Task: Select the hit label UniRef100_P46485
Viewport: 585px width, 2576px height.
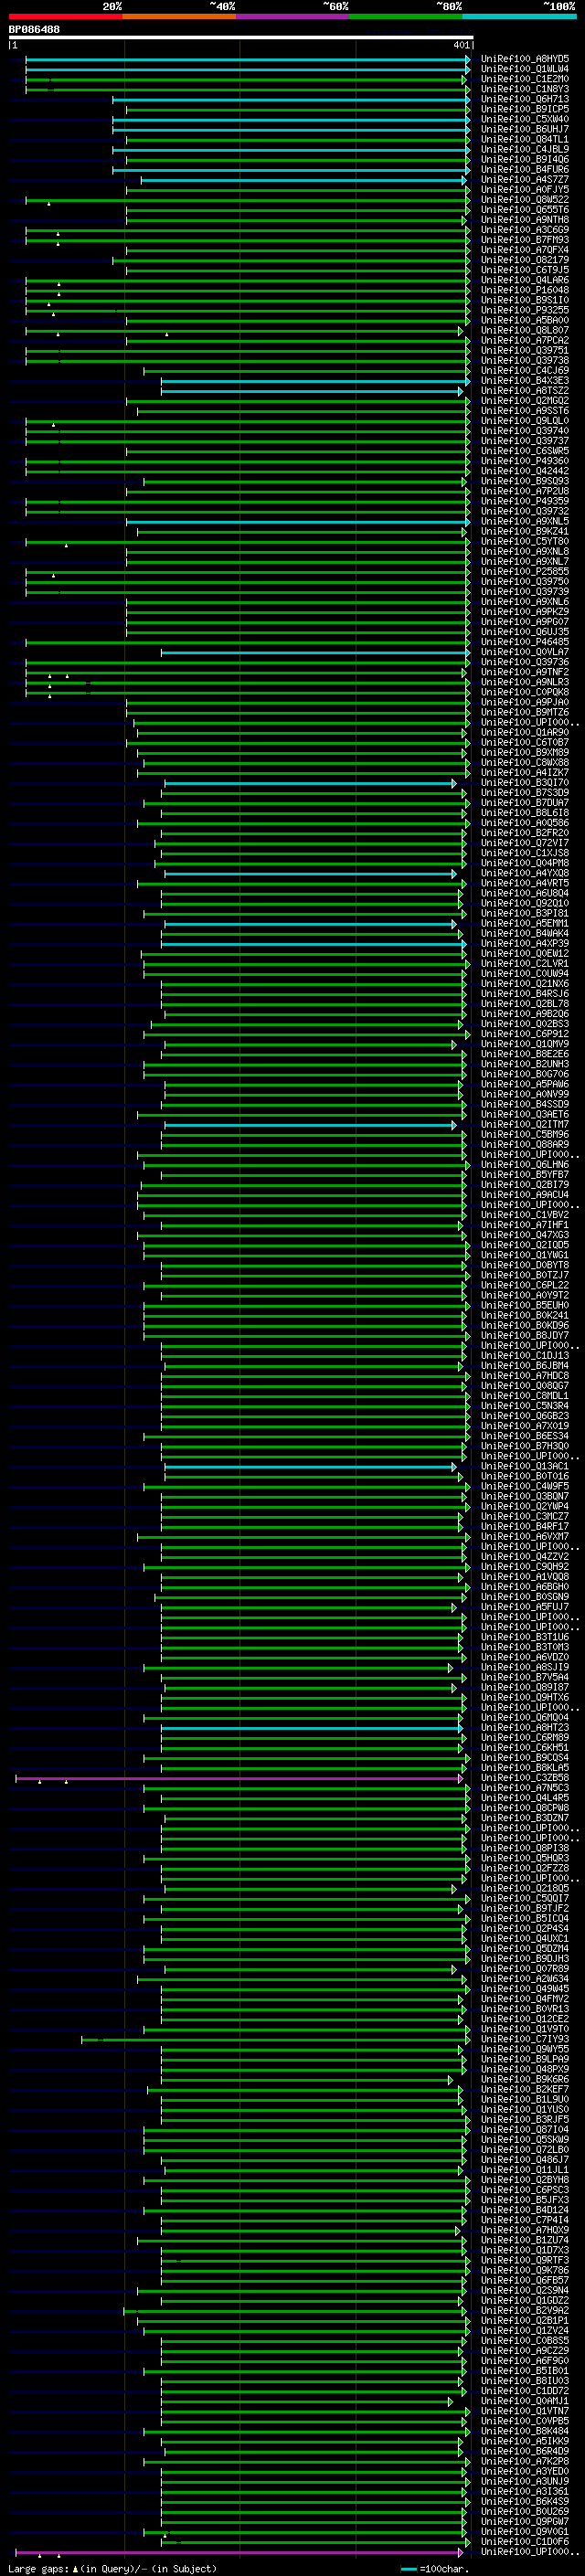Action: coord(525,642)
